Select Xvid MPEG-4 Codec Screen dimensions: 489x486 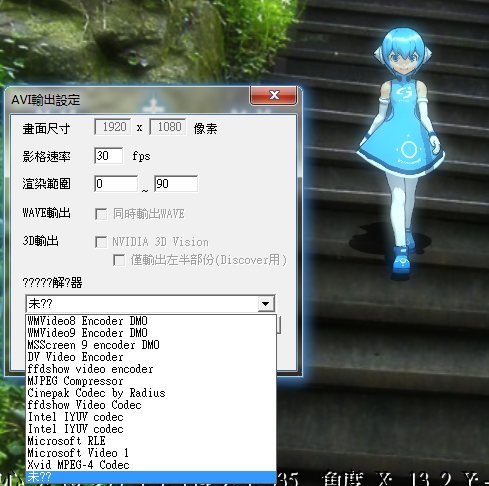(151, 465)
